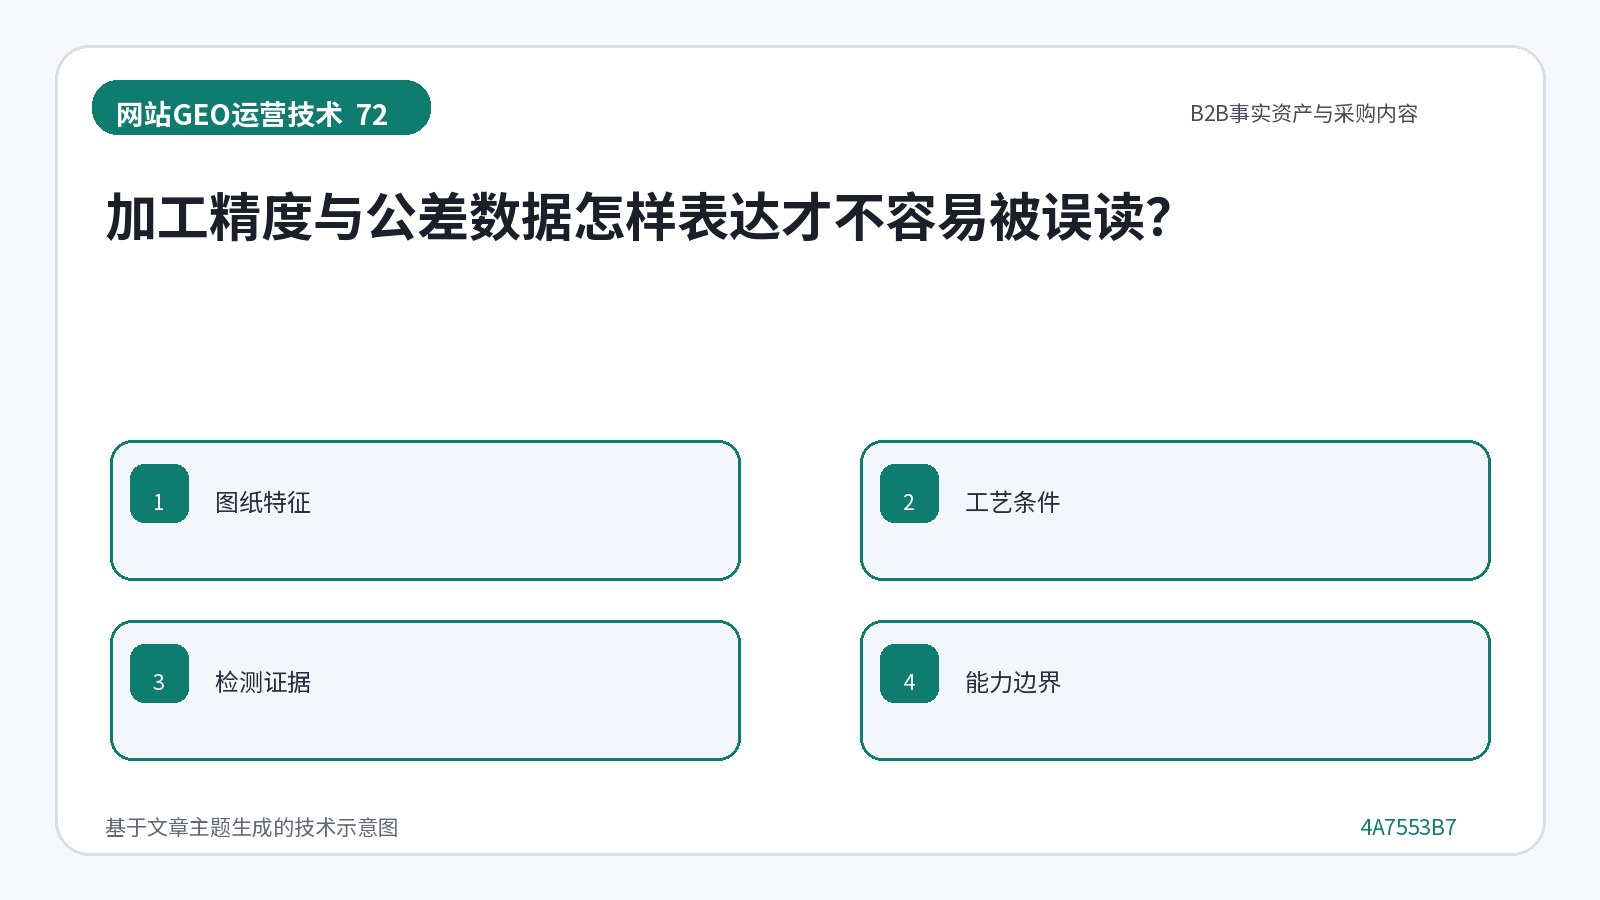Click the number 72 in the green header badge
This screenshot has width=1600, height=900.
click(x=372, y=115)
